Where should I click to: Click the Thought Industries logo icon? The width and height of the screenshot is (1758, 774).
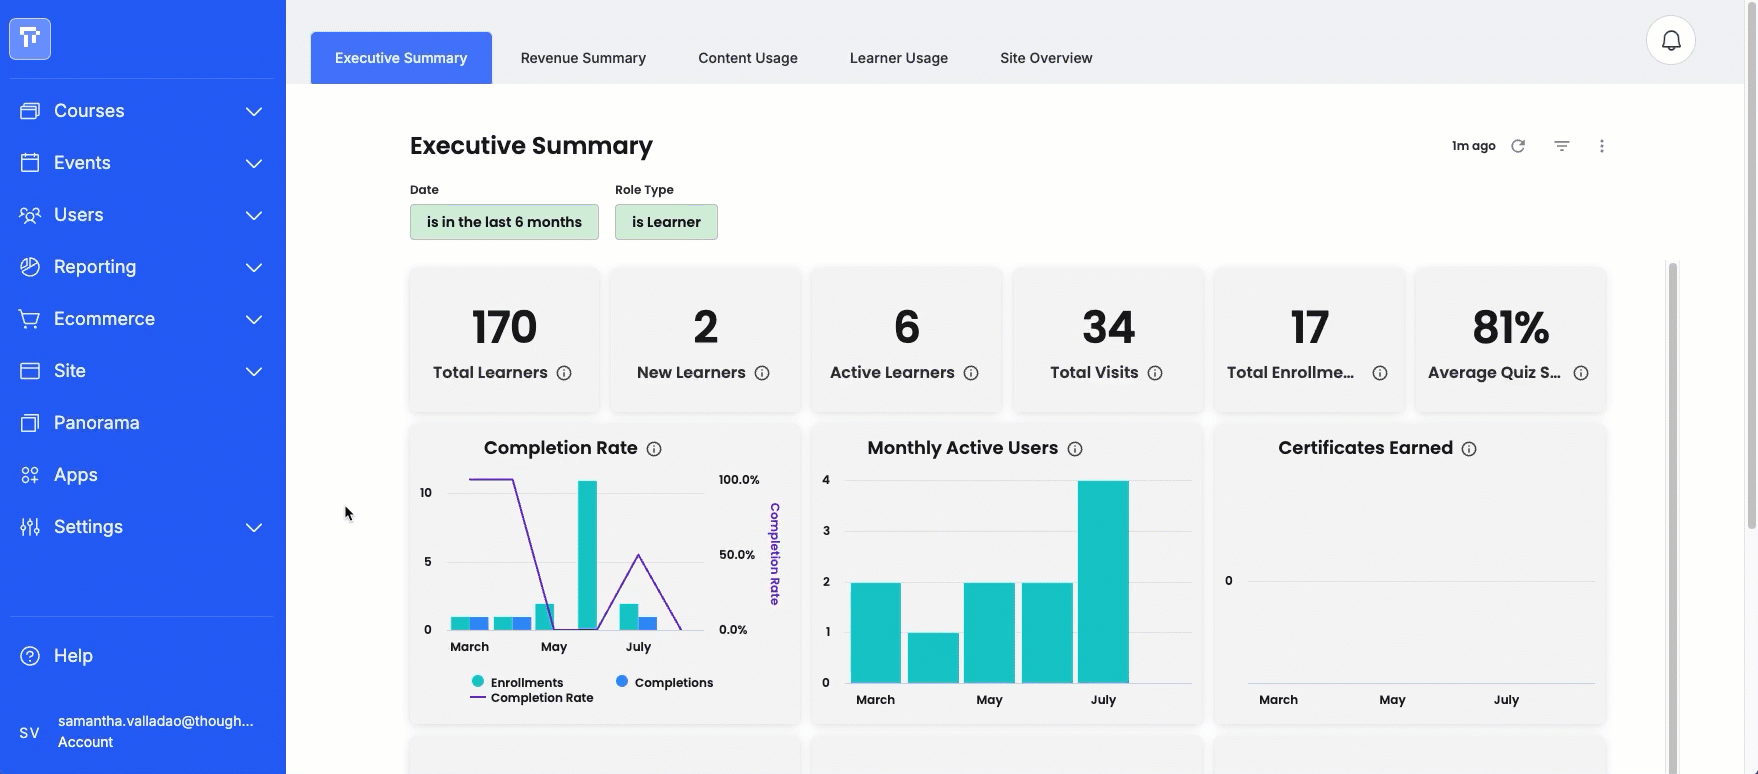point(30,39)
